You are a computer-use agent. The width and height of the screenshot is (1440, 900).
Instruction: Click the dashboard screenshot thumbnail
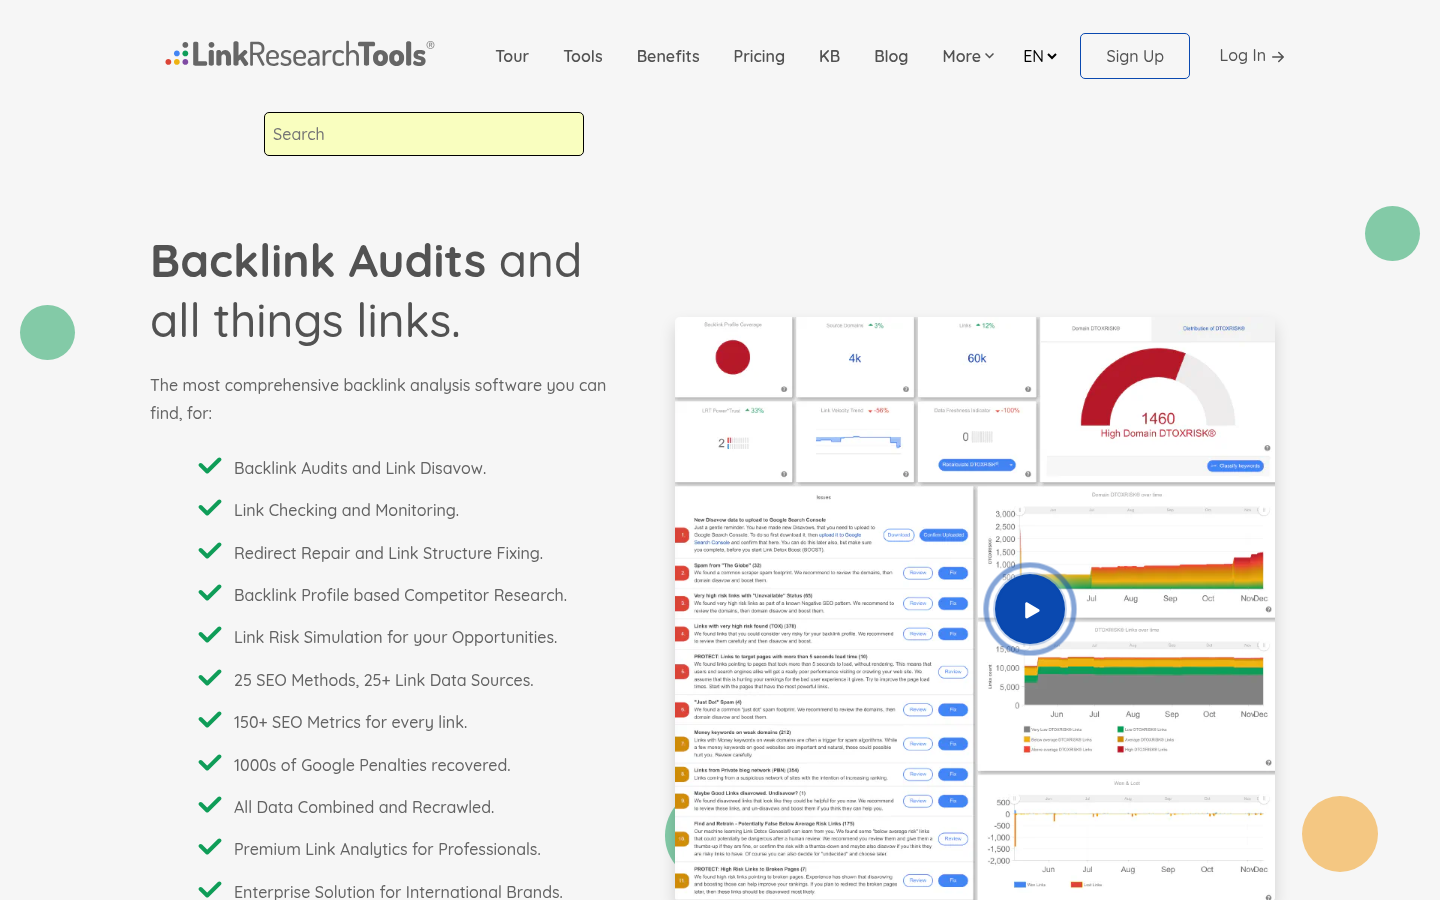coord(975,608)
